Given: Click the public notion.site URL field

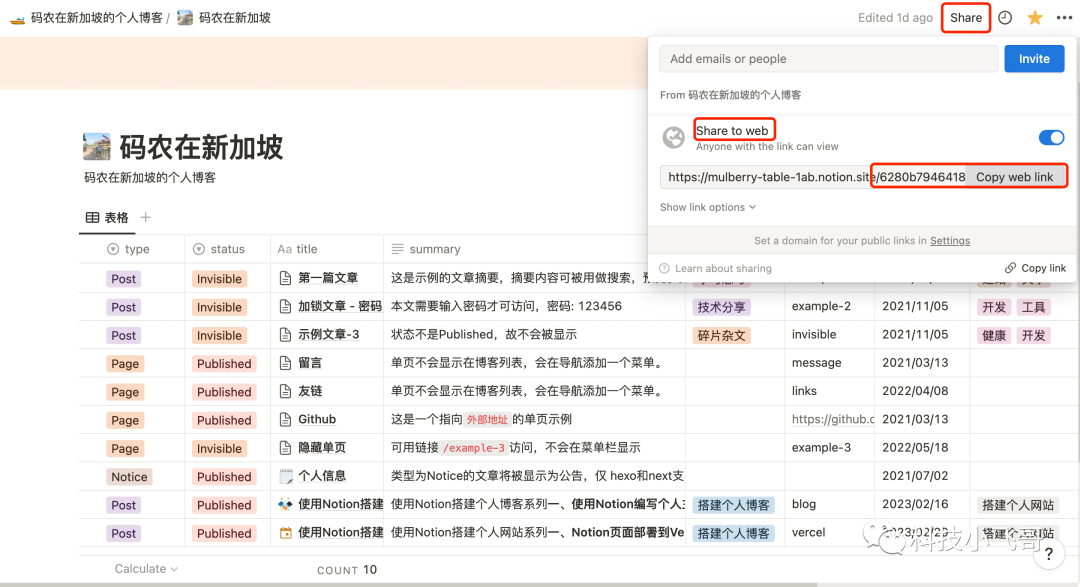Looking at the screenshot, I should pos(813,177).
